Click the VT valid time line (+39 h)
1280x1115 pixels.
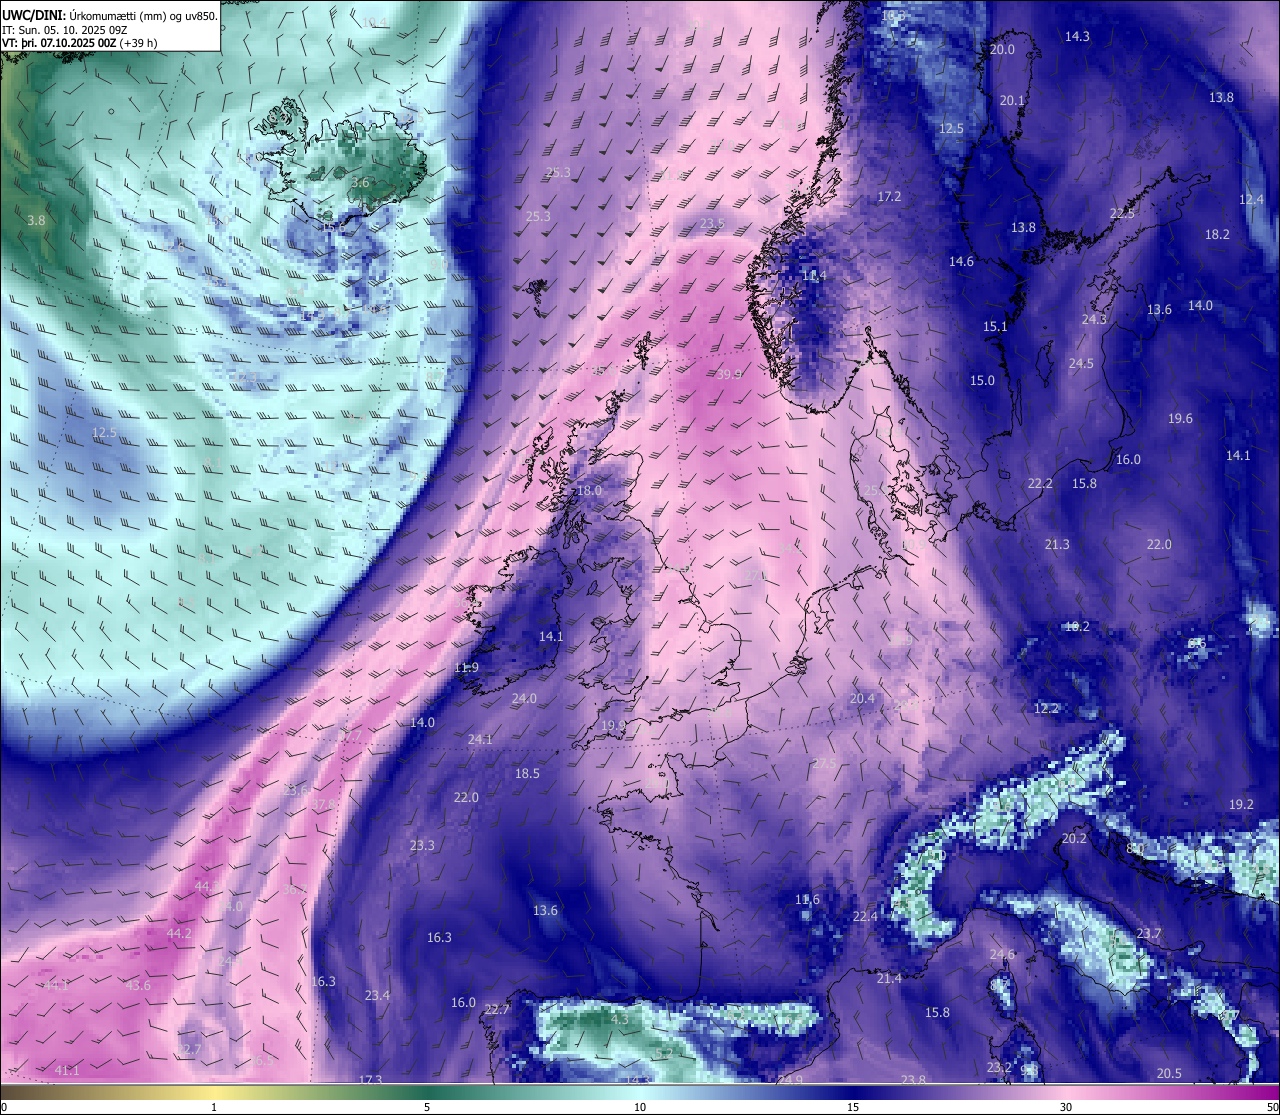point(80,43)
